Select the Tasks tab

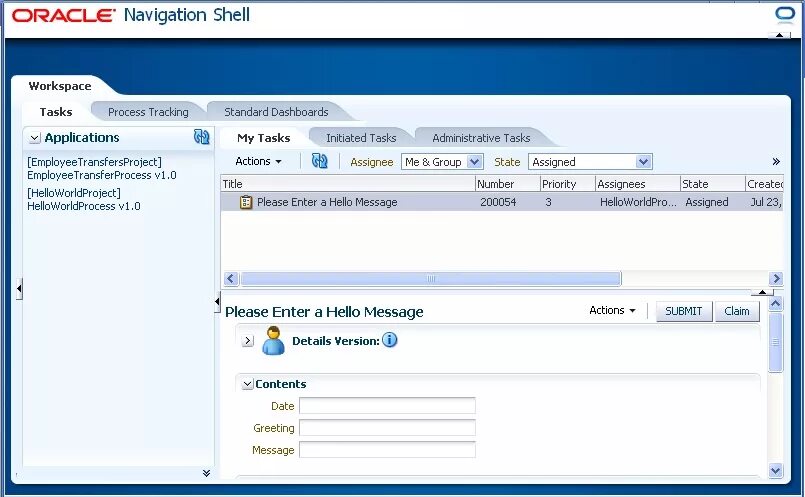(x=56, y=112)
